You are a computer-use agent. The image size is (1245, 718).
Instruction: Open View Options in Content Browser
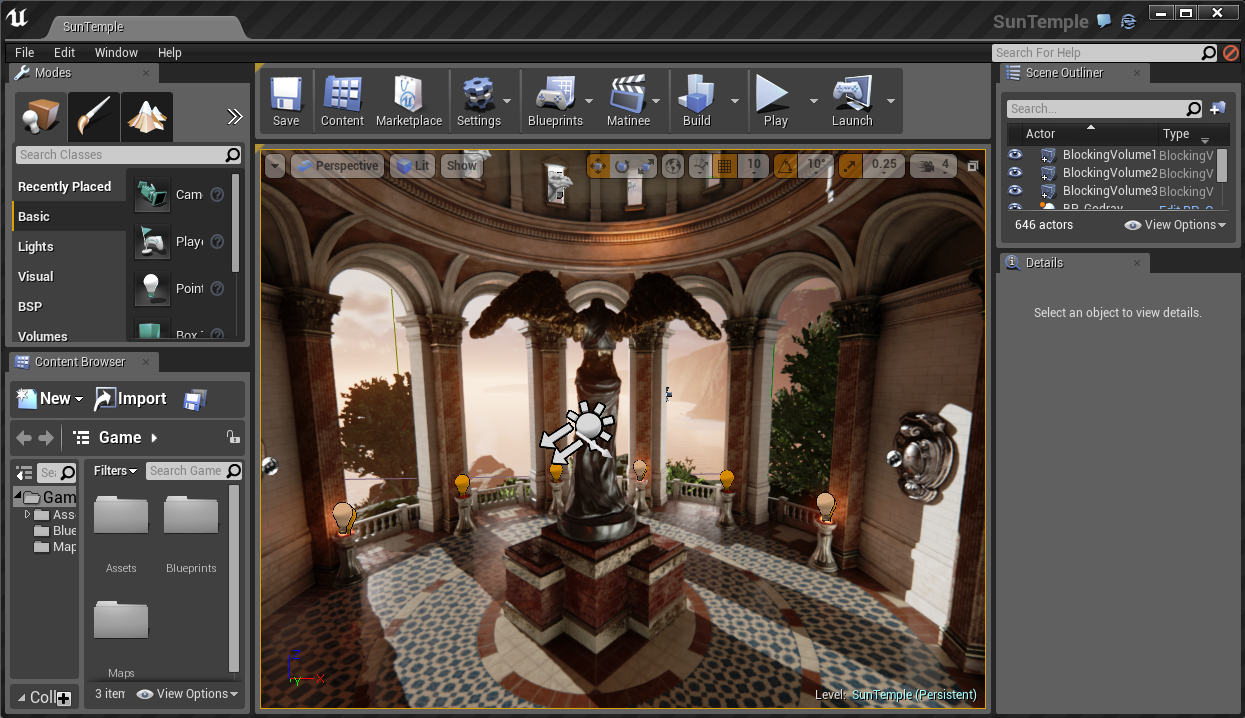[x=188, y=694]
